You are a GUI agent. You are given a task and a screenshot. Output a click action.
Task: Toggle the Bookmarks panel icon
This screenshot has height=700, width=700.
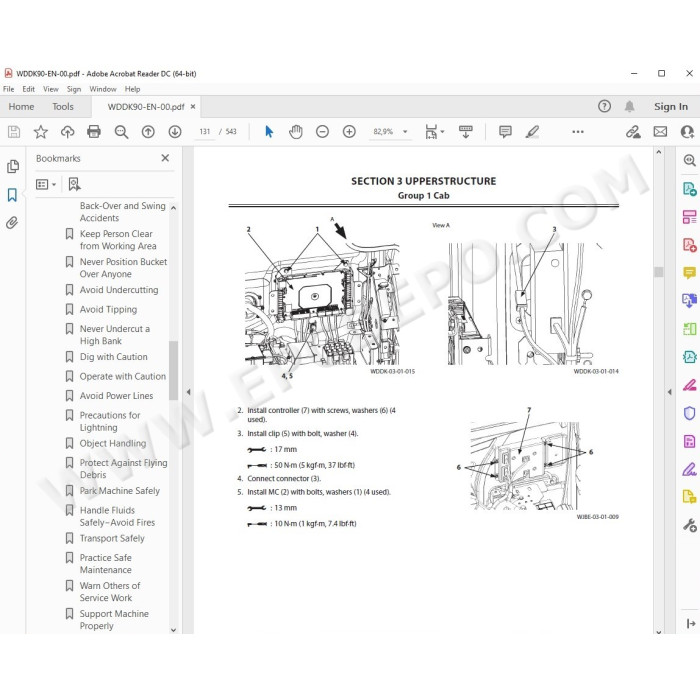point(12,195)
